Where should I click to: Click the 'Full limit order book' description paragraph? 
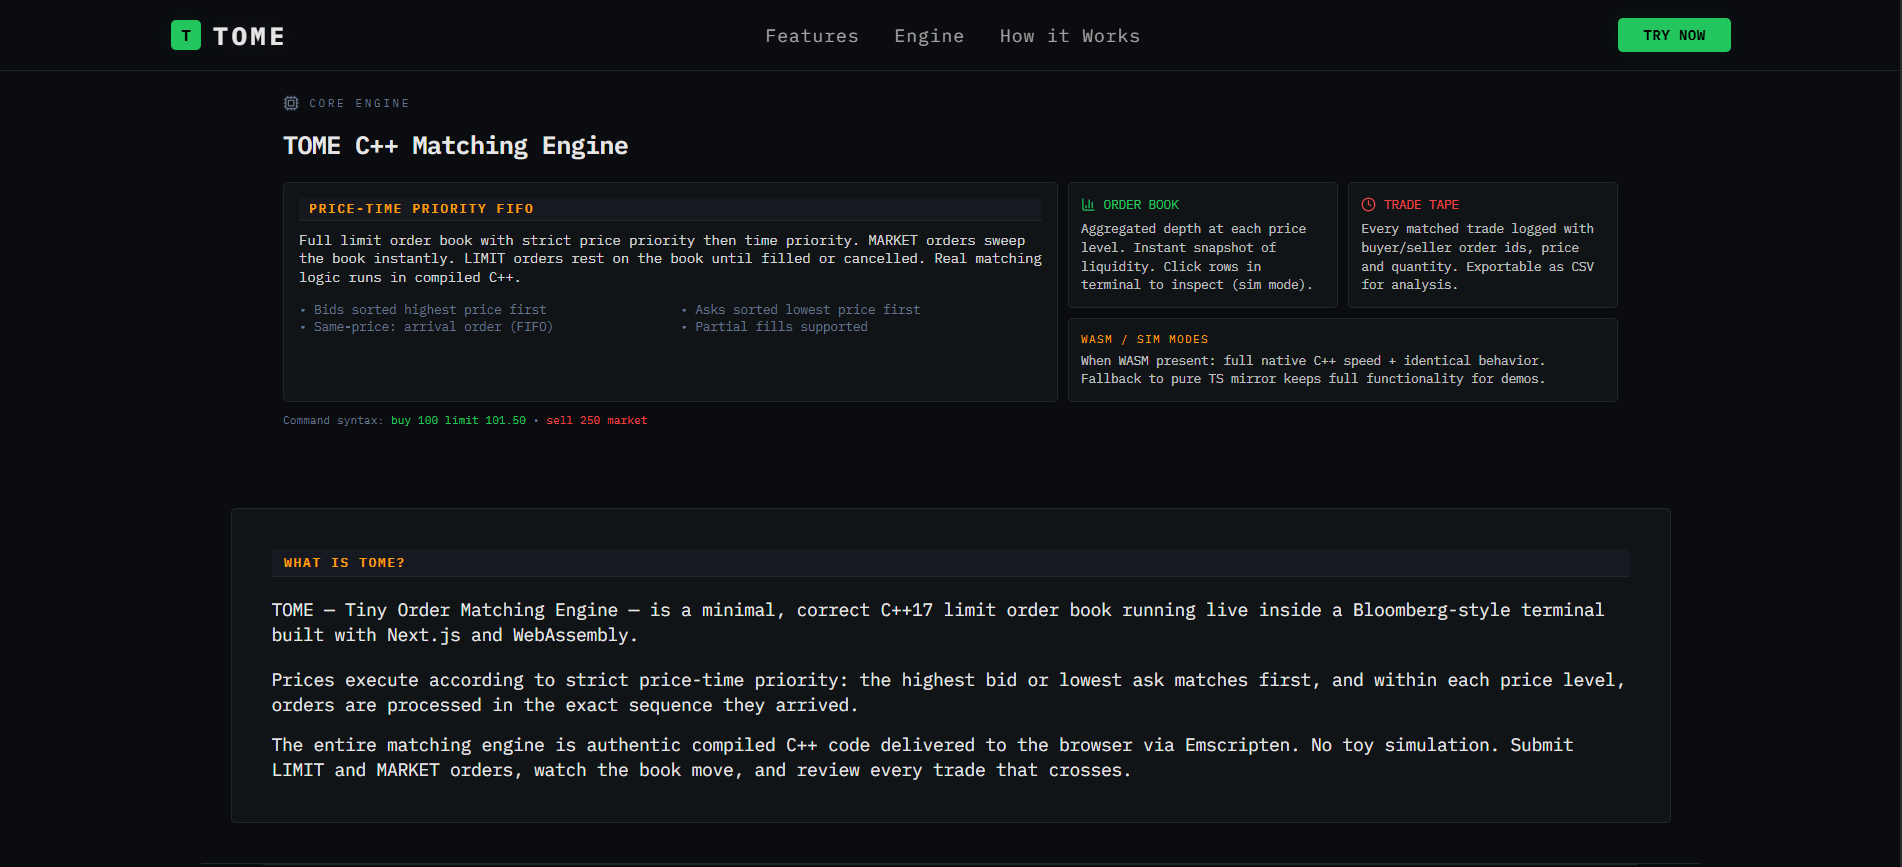[670, 259]
